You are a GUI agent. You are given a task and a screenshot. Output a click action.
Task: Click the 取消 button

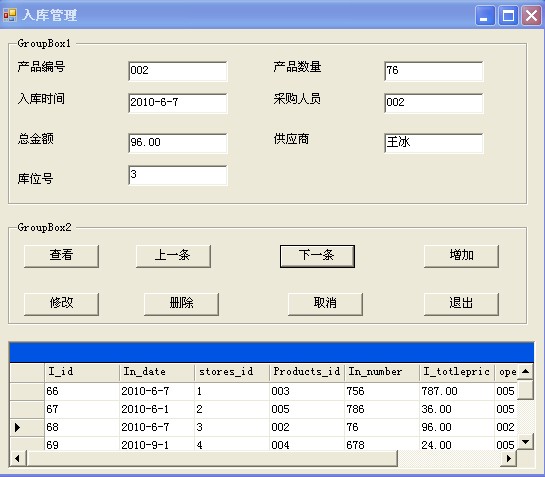[x=325, y=304]
